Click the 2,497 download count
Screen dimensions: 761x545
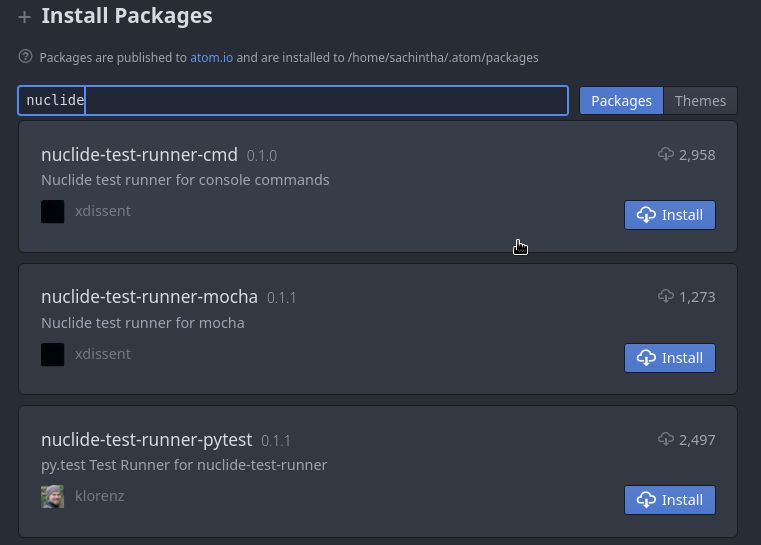pyautogui.click(x=697, y=440)
